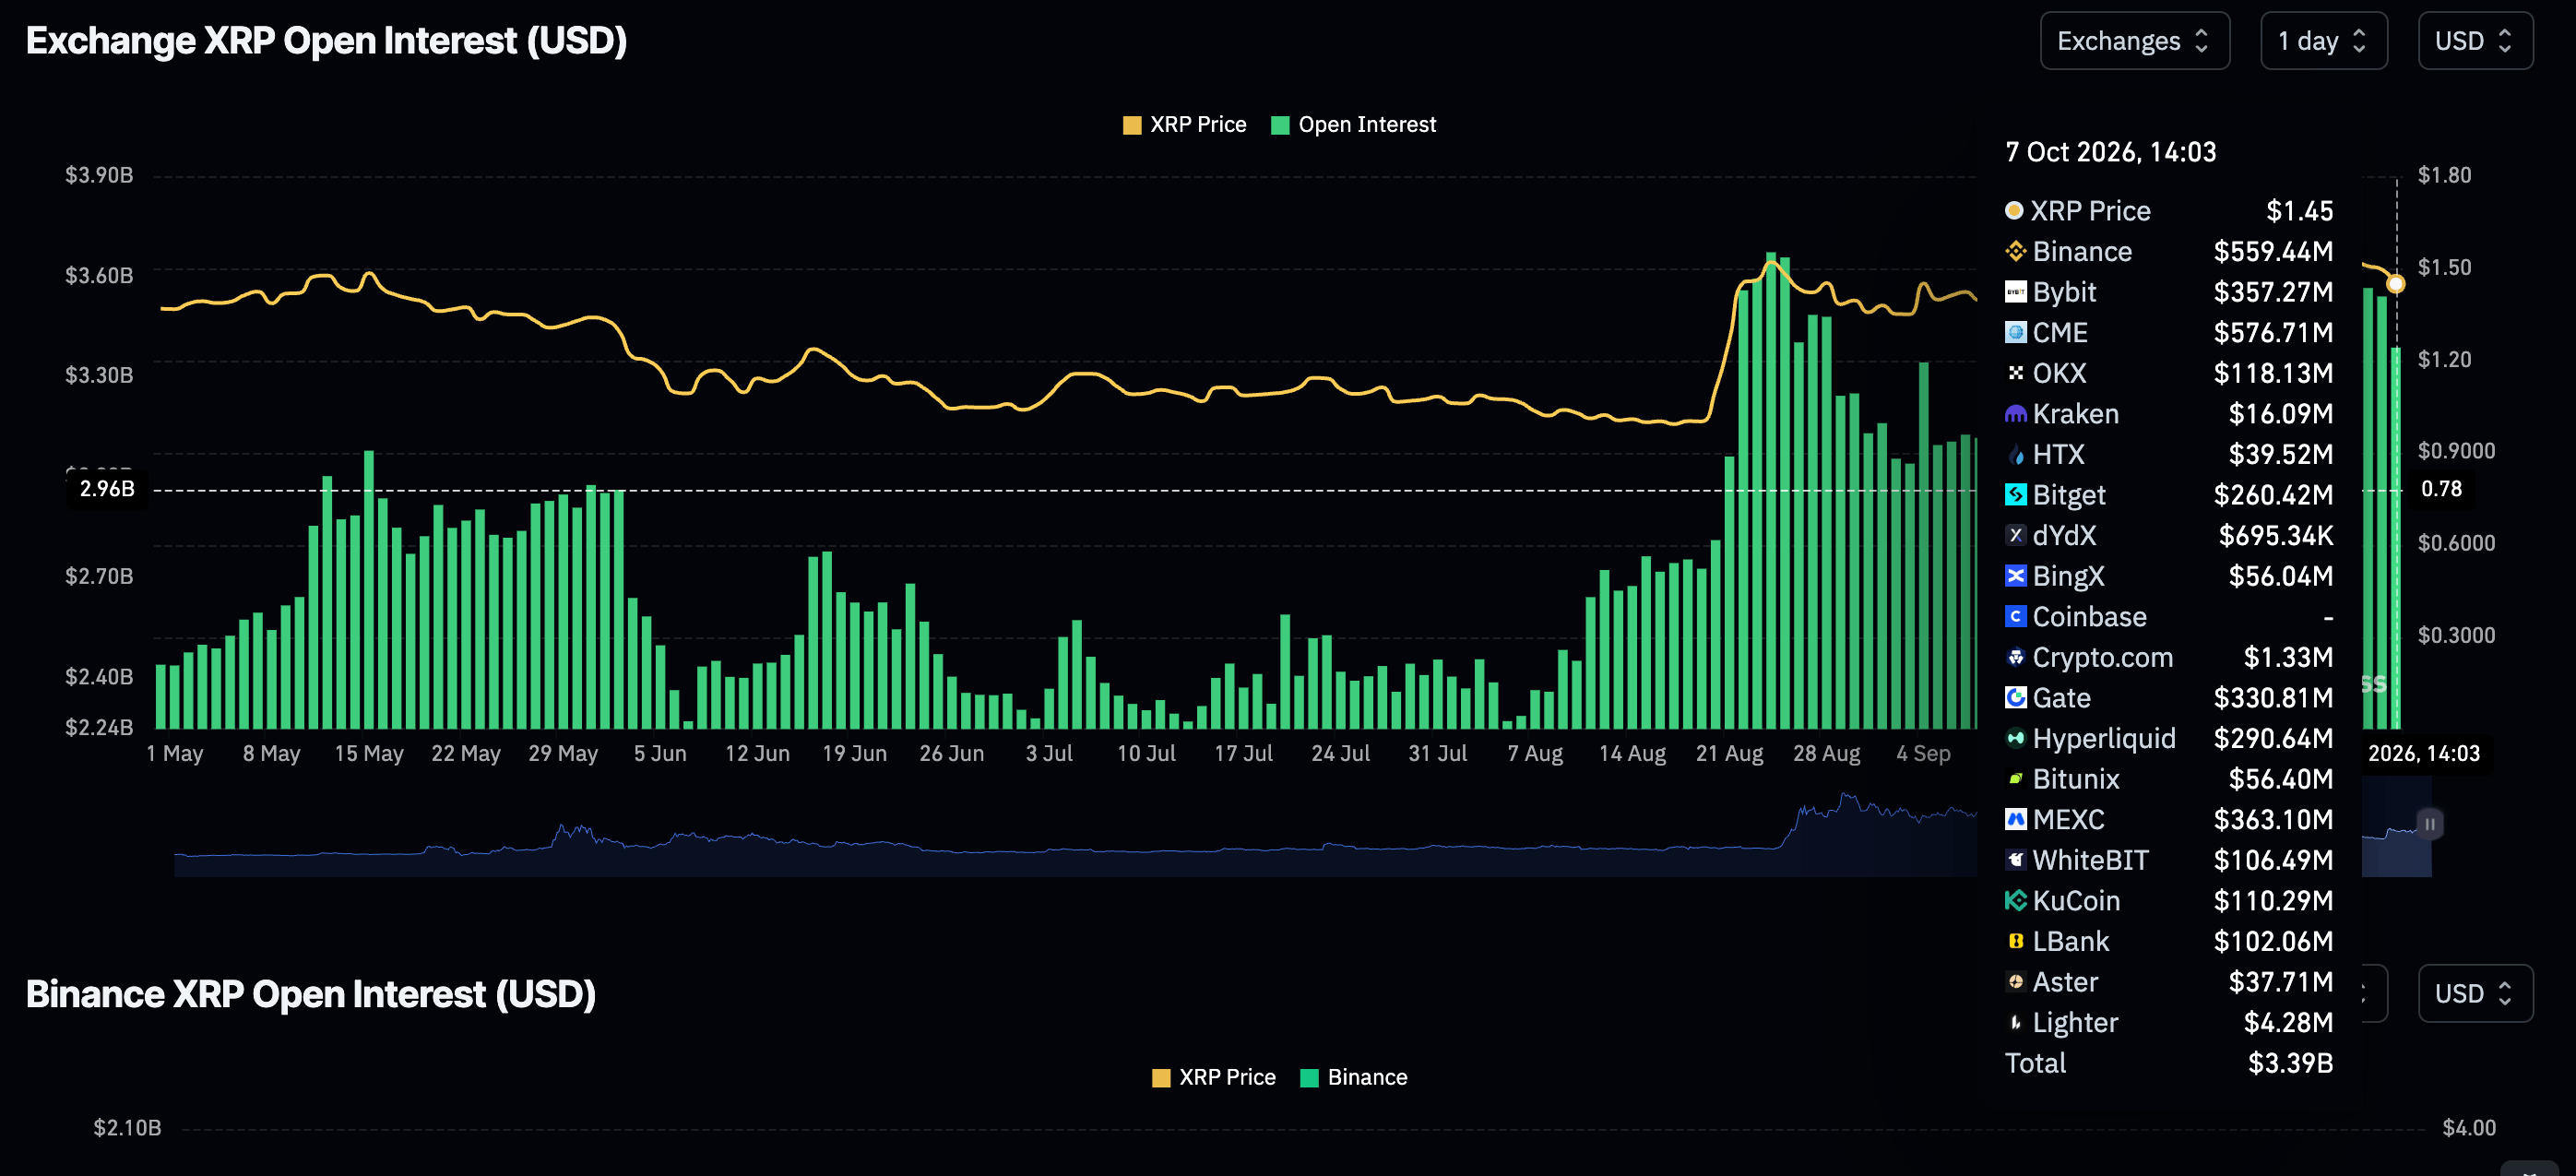Click the 7 Oct 2026, 14:03 tooltip date
Screen dimensions: 2576x1176
click(x=2110, y=152)
